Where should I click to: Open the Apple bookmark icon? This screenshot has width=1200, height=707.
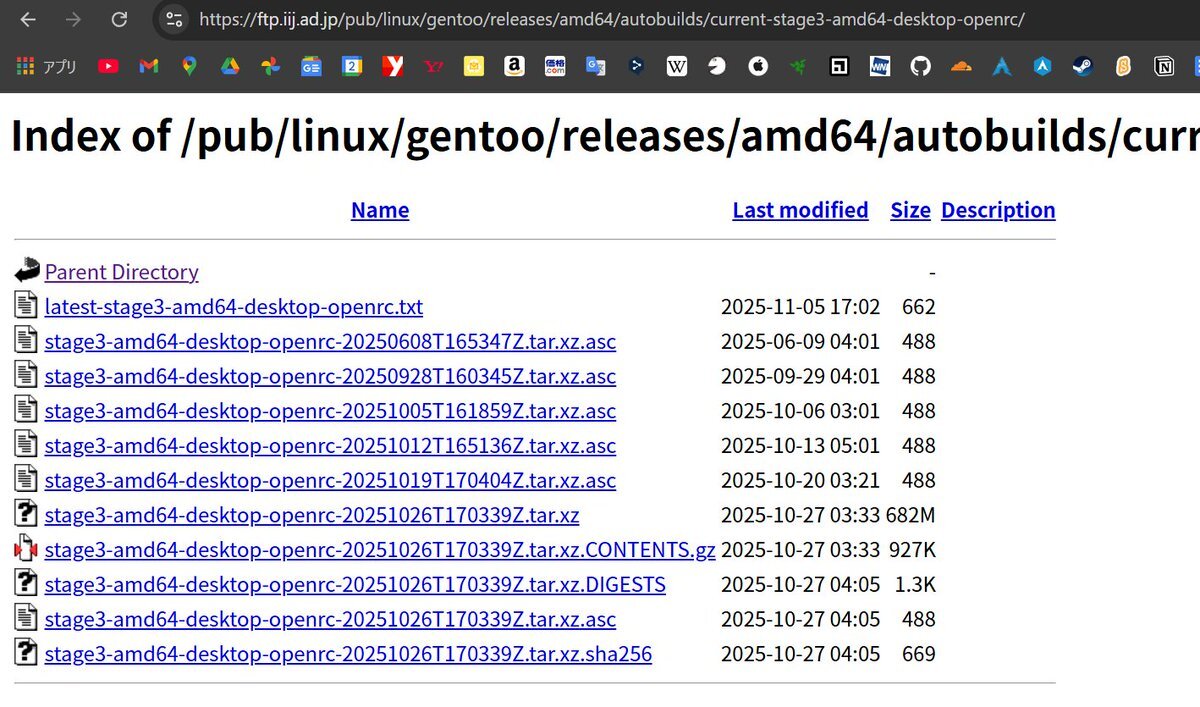(758, 67)
